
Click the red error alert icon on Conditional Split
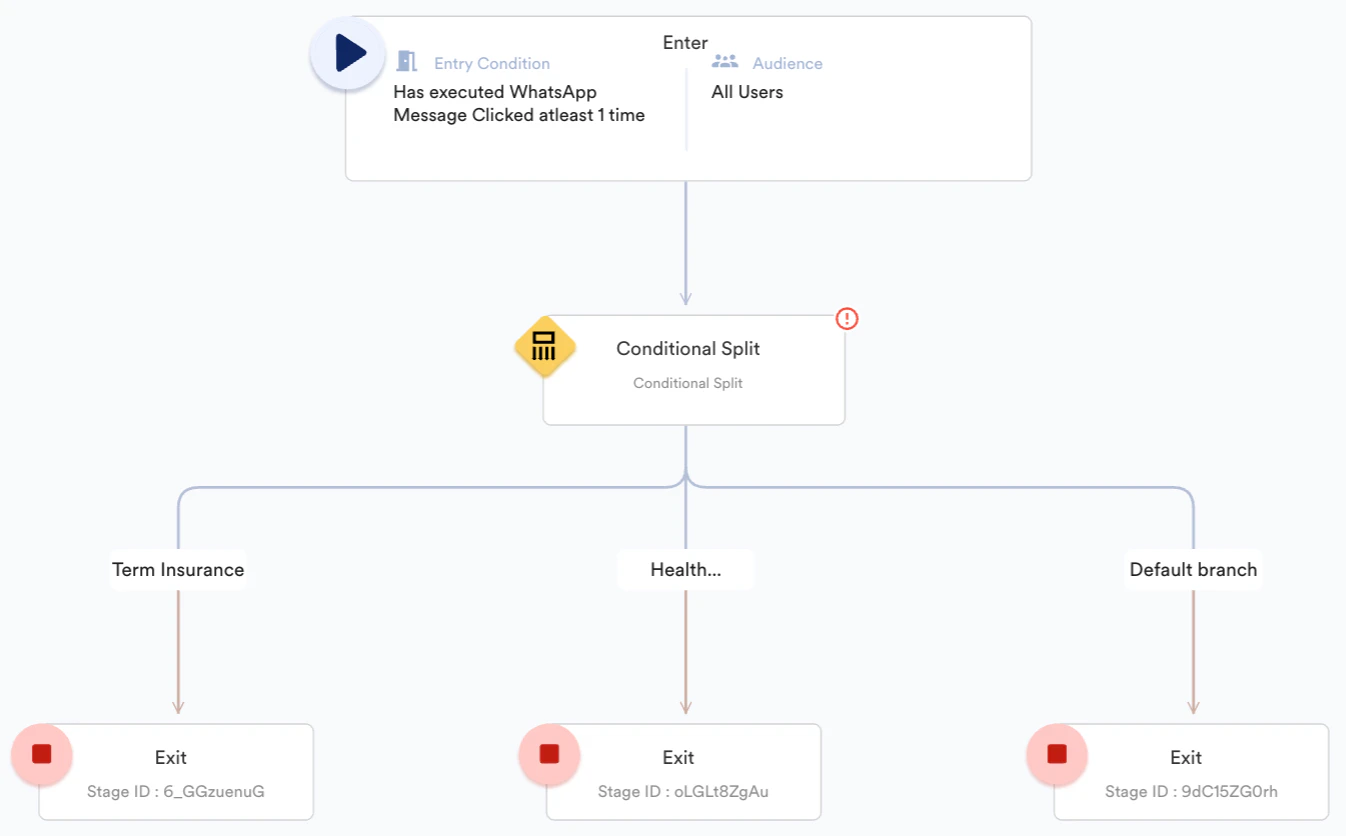click(846, 318)
